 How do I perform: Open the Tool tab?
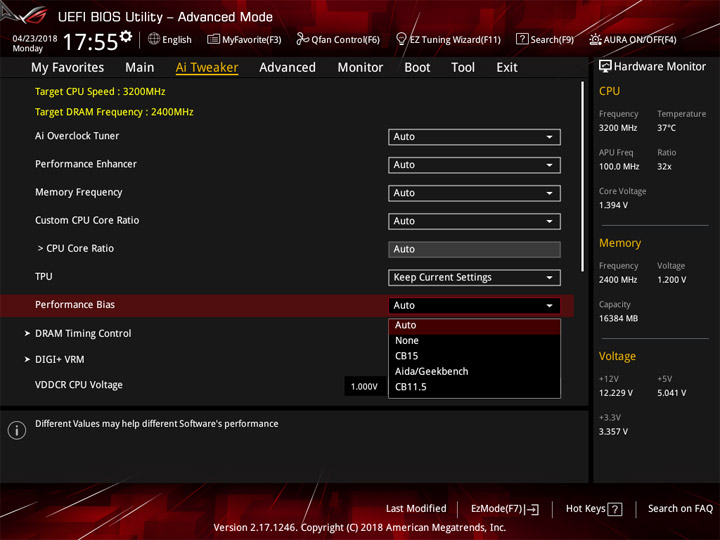click(x=463, y=68)
